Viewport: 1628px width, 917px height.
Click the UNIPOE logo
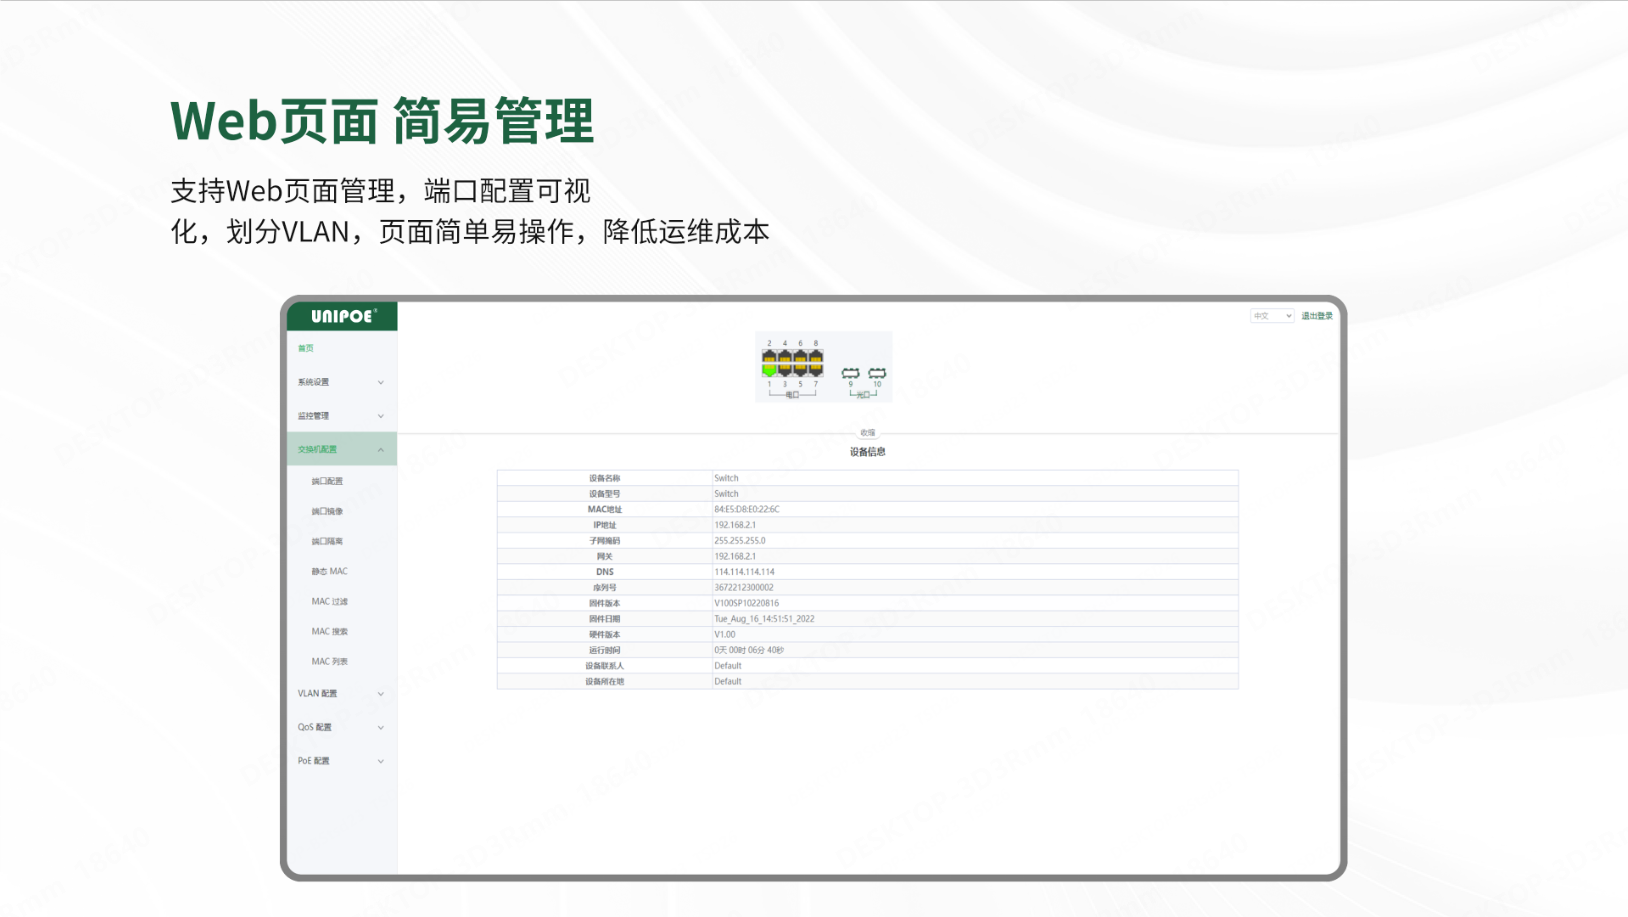pos(343,316)
